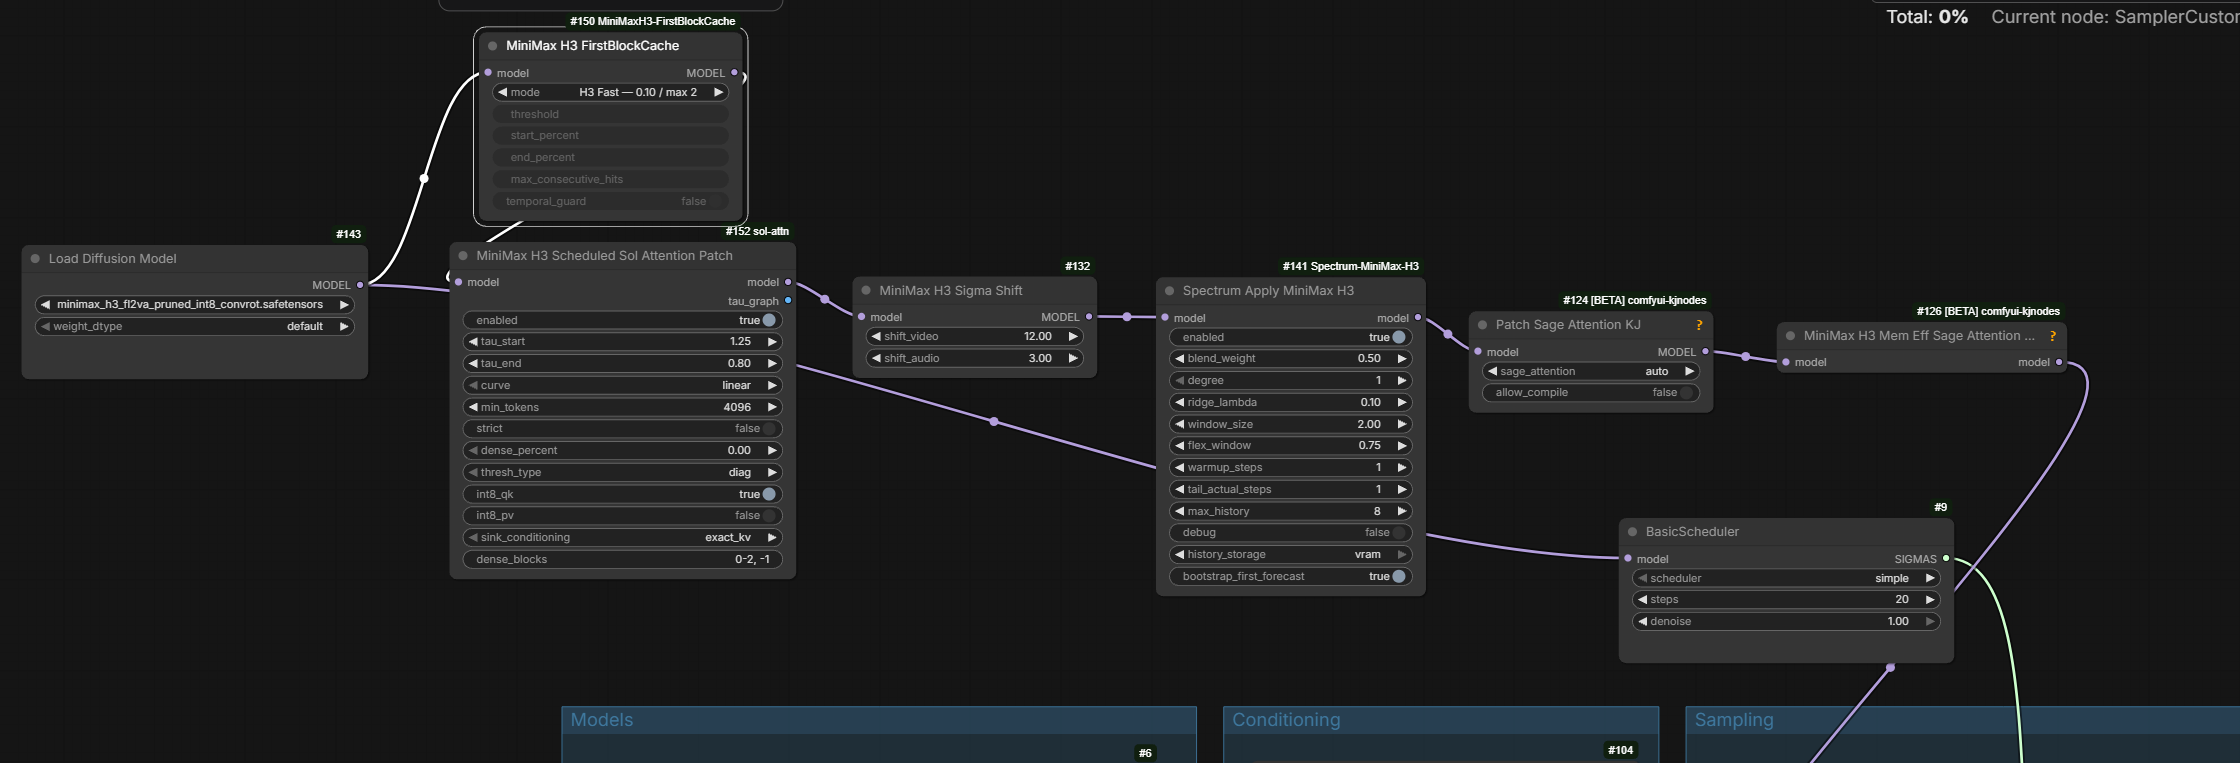Viewport: 2240px width, 763px height.
Task: Collapse Scheduled Sol Attention Patch node dot
Action: [x=463, y=256]
